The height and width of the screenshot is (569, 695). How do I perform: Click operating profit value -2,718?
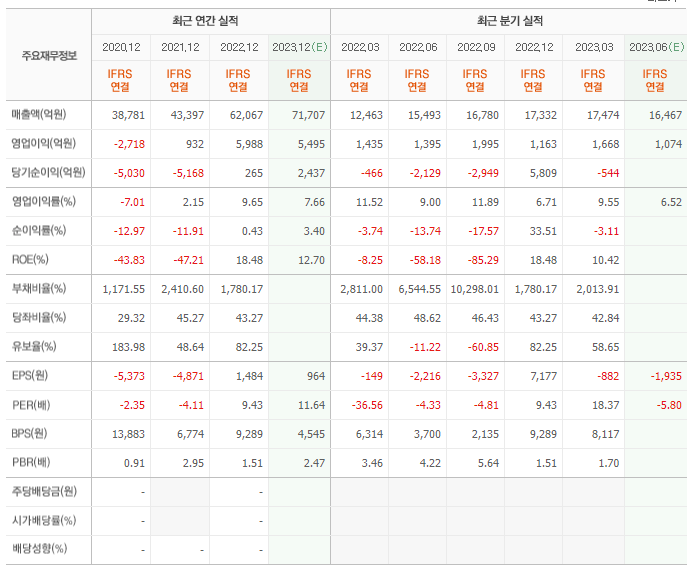coord(129,144)
